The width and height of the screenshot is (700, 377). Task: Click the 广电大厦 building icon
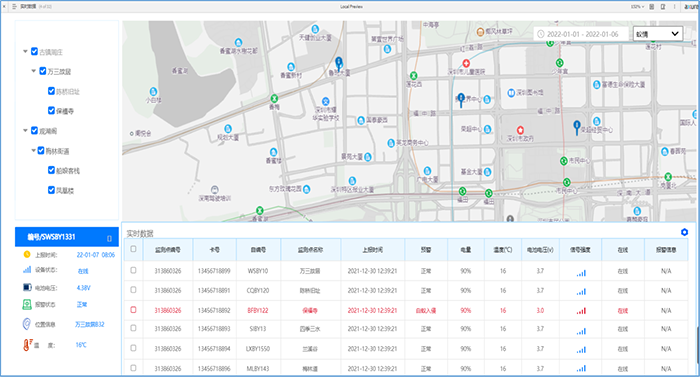[427, 171]
